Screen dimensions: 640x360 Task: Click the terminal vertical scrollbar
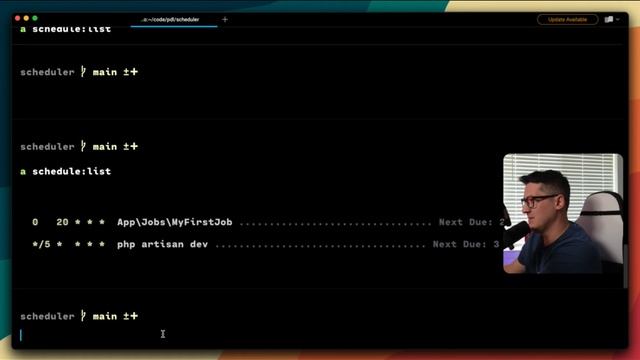coord(625,265)
